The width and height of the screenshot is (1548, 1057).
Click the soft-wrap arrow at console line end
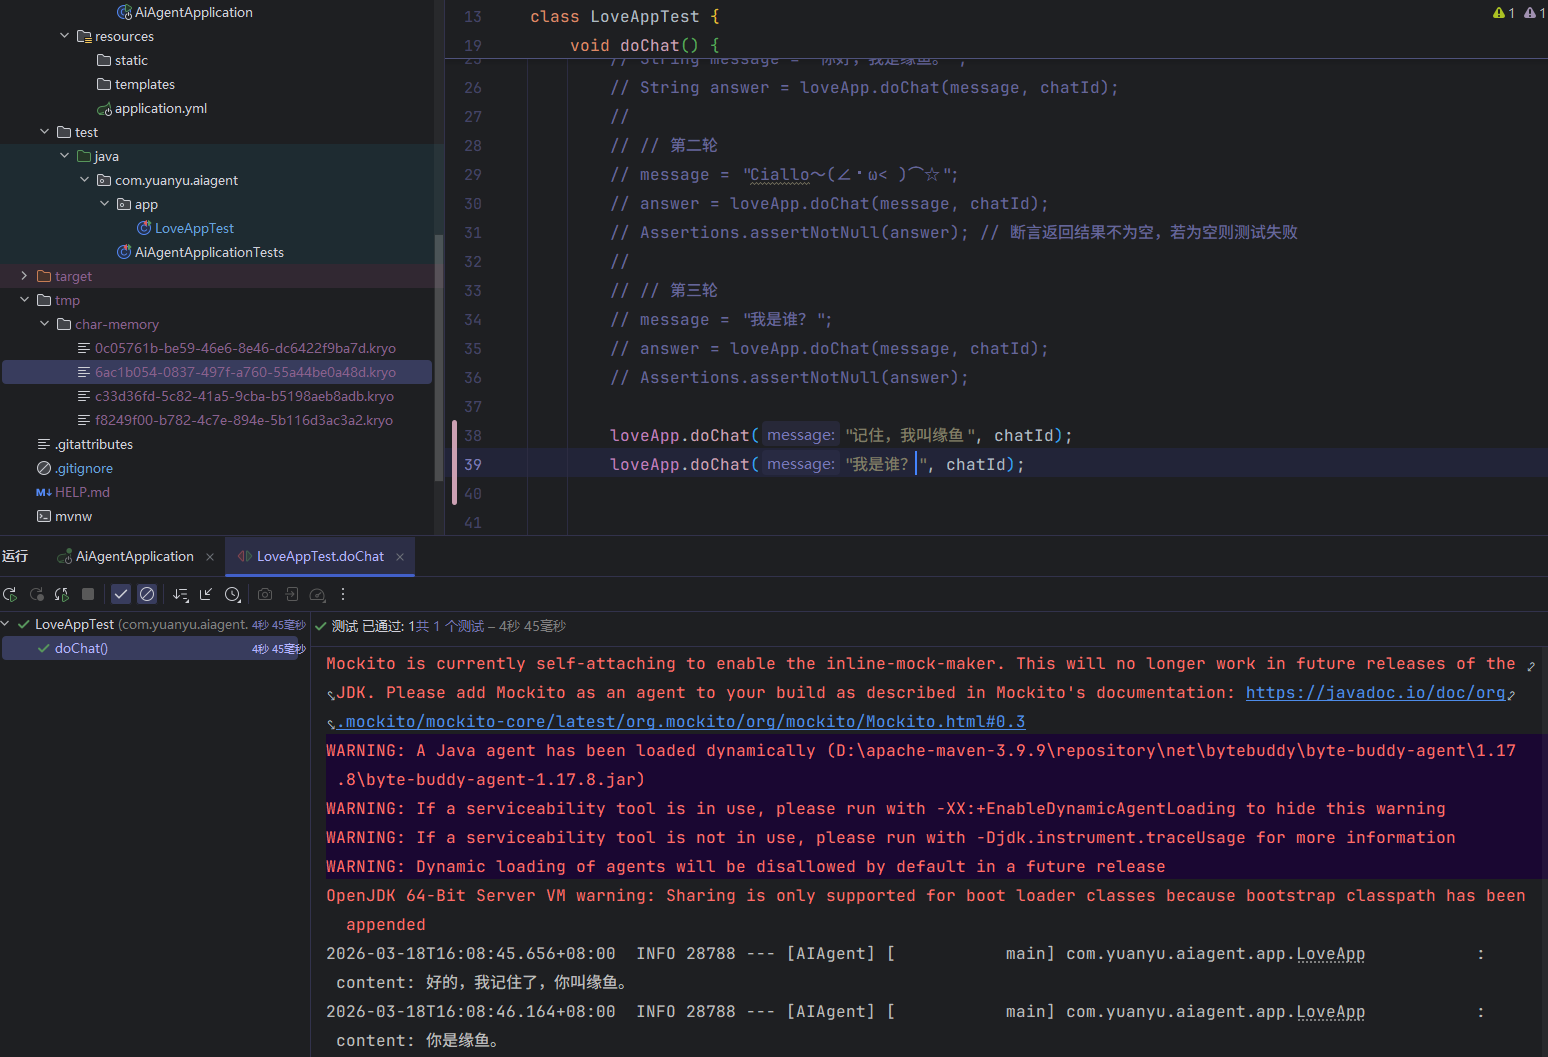[1530, 665]
